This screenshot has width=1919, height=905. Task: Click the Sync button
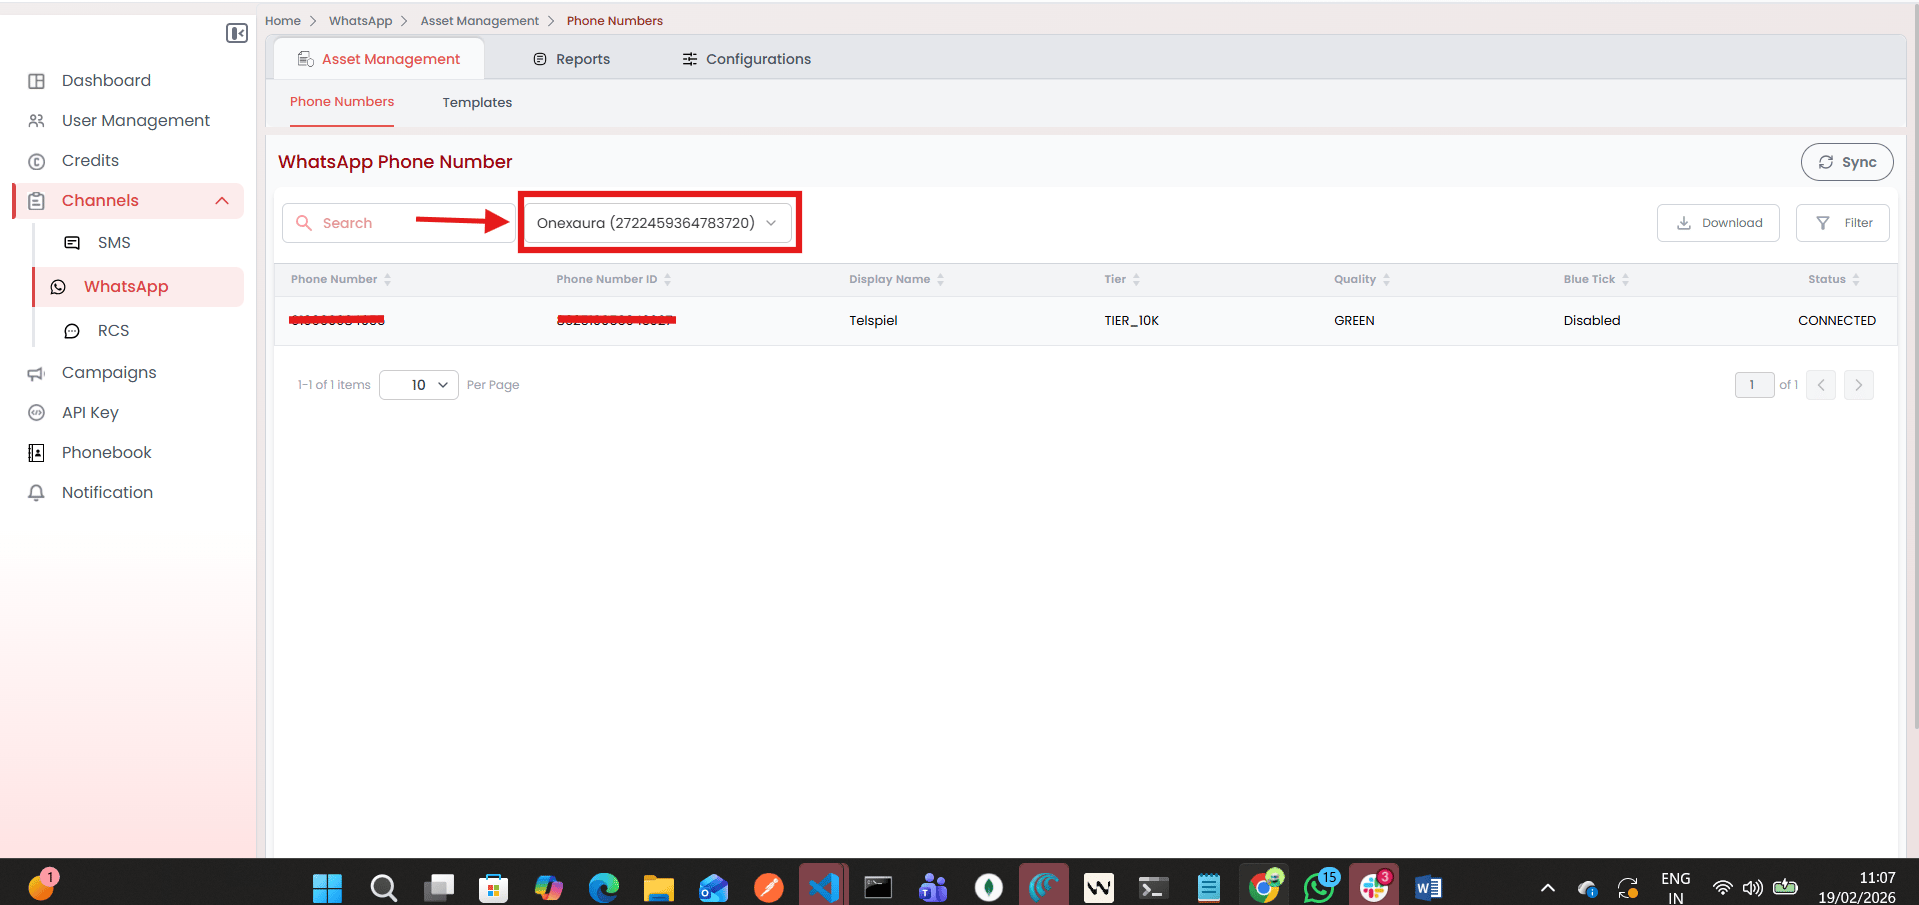click(x=1847, y=162)
